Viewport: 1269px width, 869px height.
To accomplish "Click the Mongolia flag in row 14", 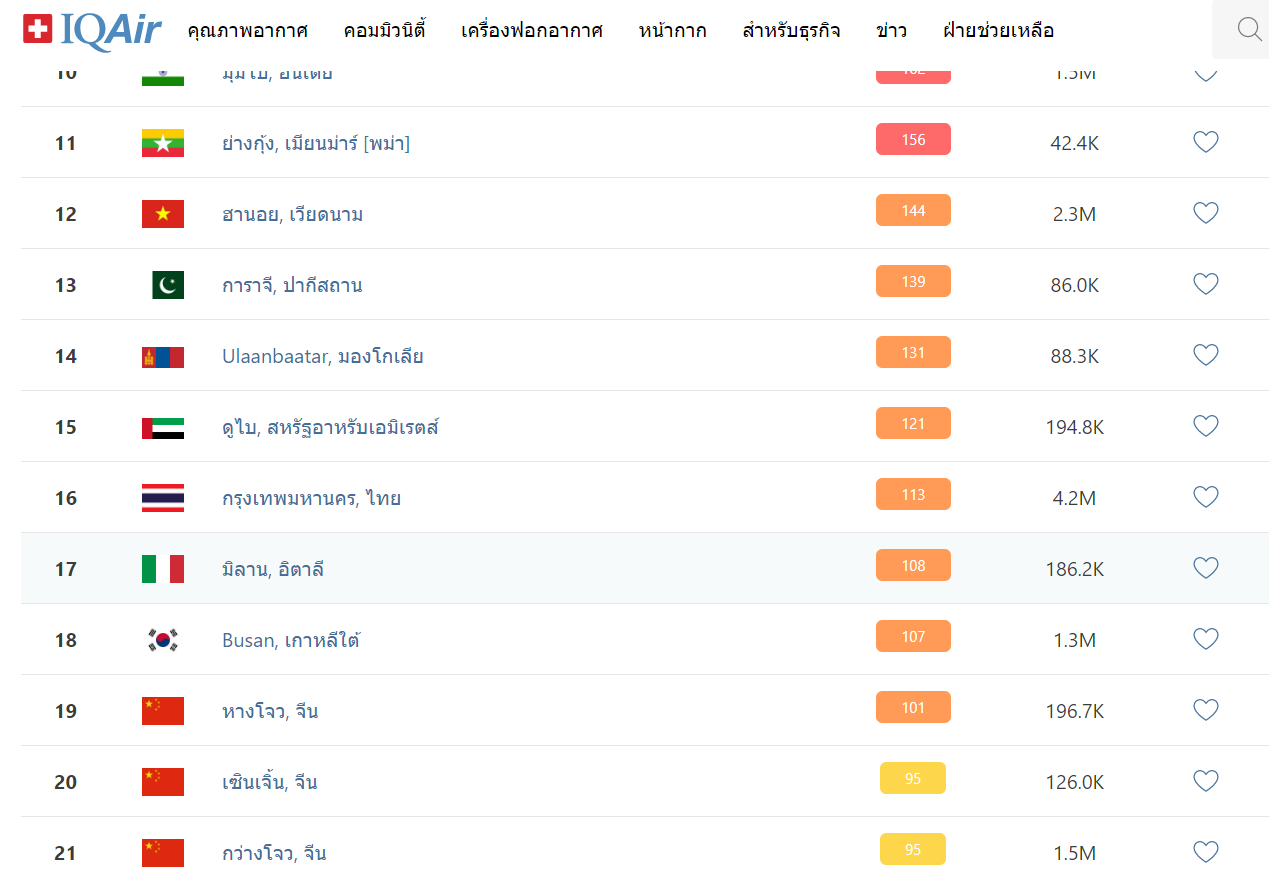I will point(162,356).
